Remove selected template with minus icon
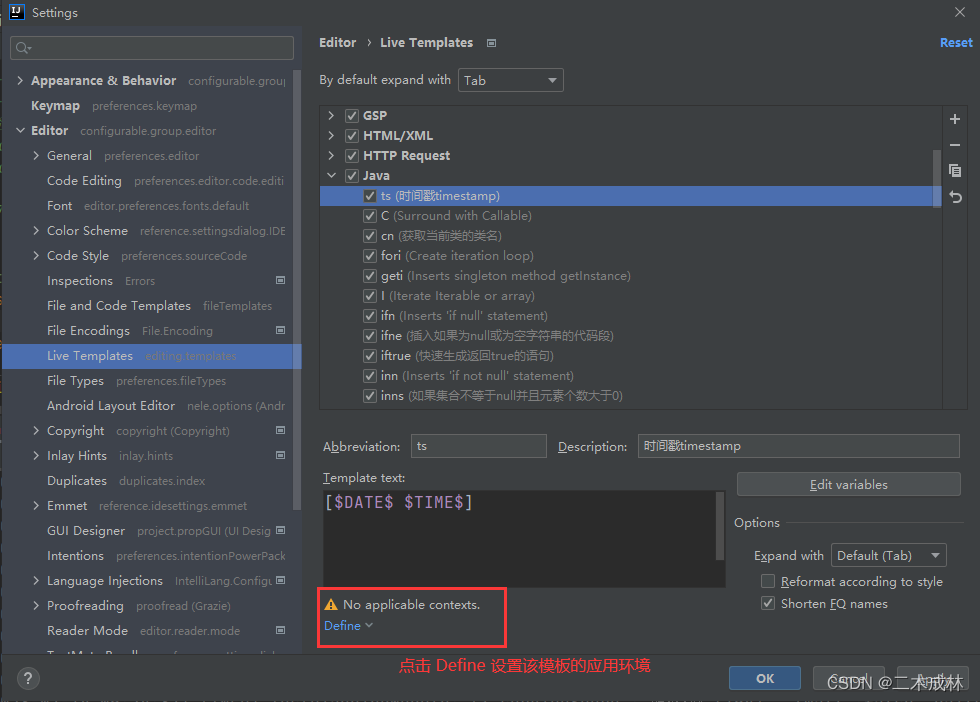This screenshot has width=980, height=702. click(x=954, y=145)
